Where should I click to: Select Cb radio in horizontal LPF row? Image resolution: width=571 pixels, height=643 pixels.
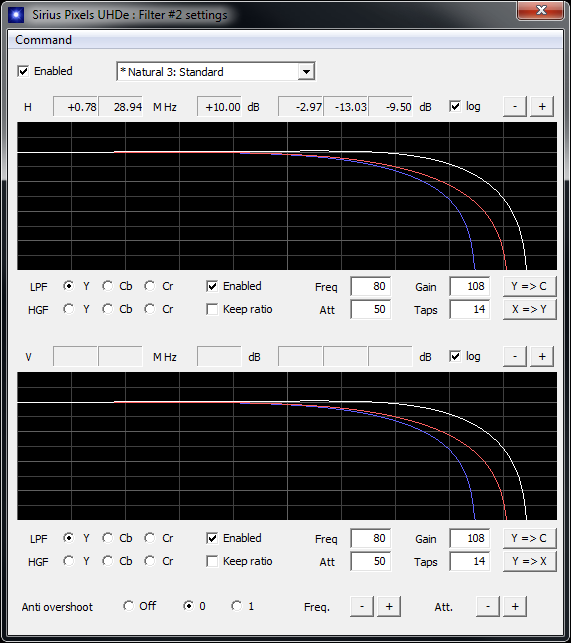(107, 286)
